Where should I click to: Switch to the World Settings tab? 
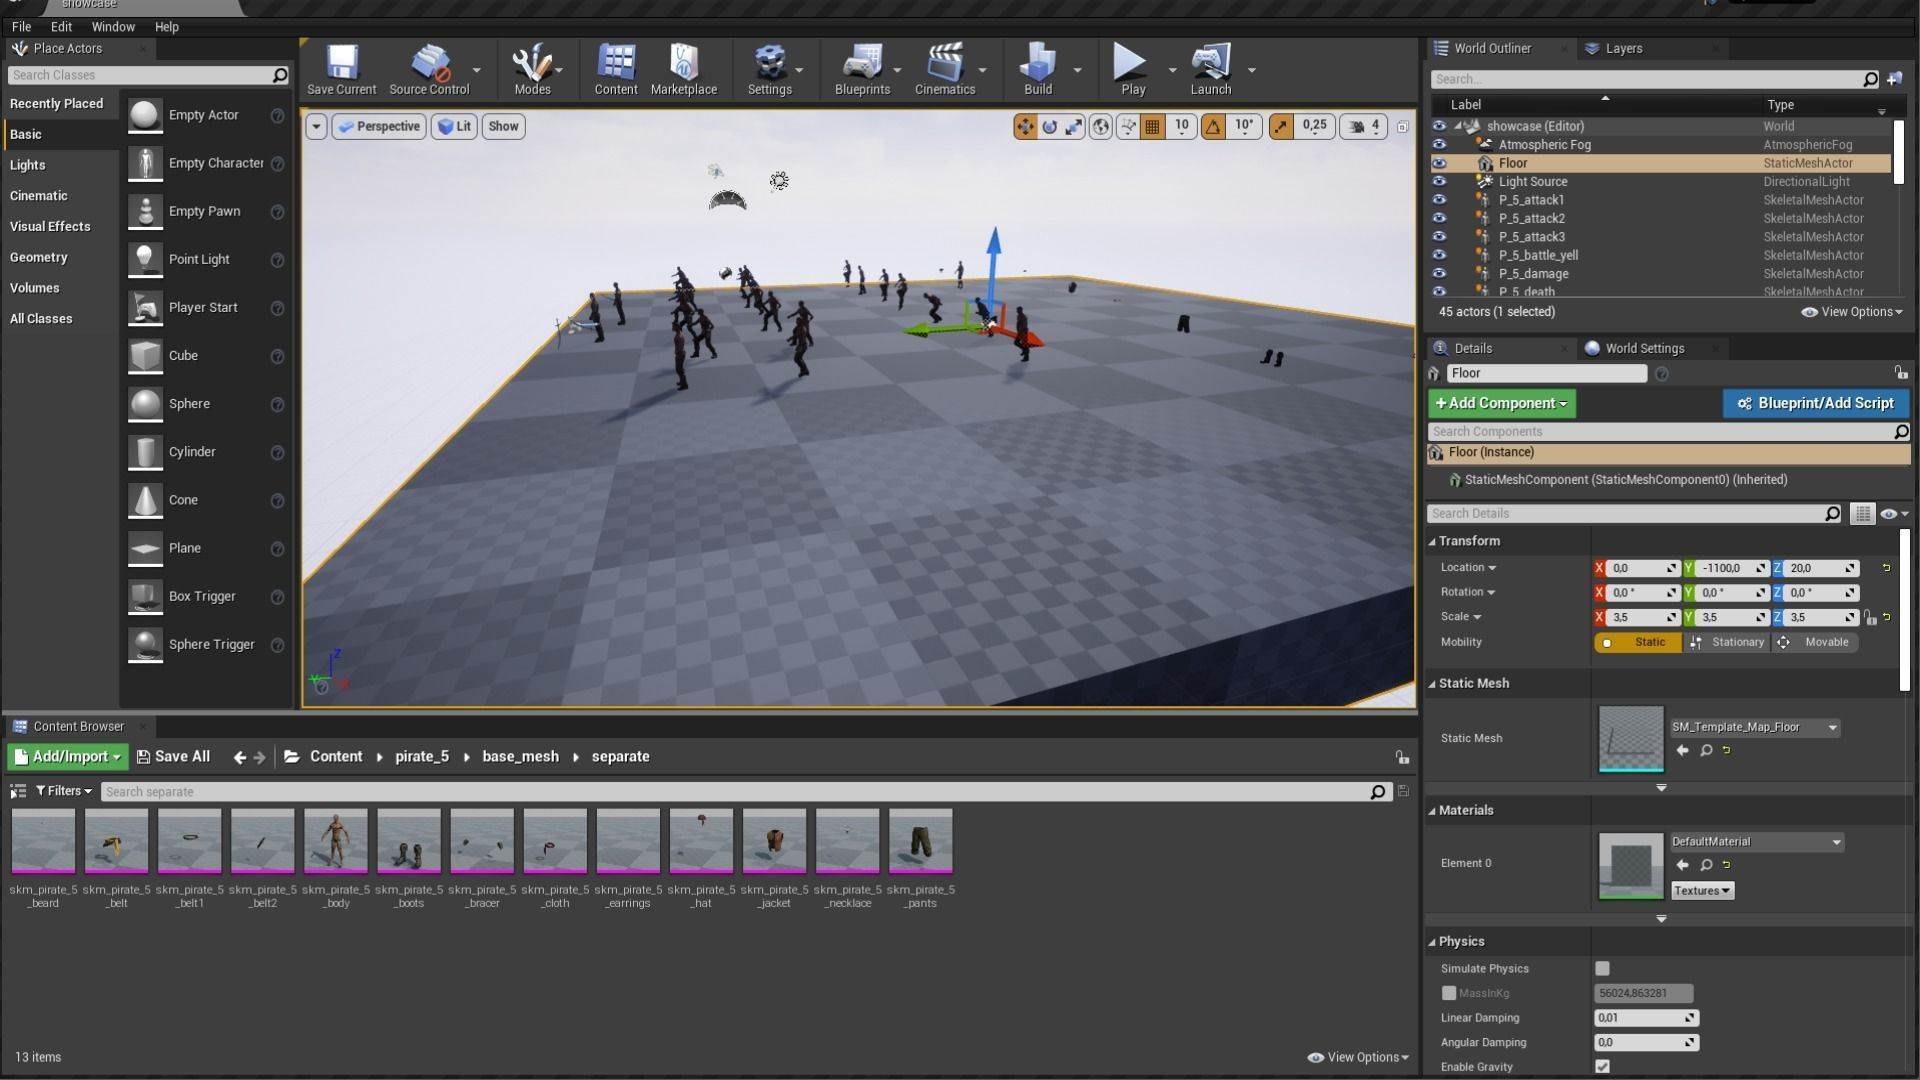[x=1643, y=348]
